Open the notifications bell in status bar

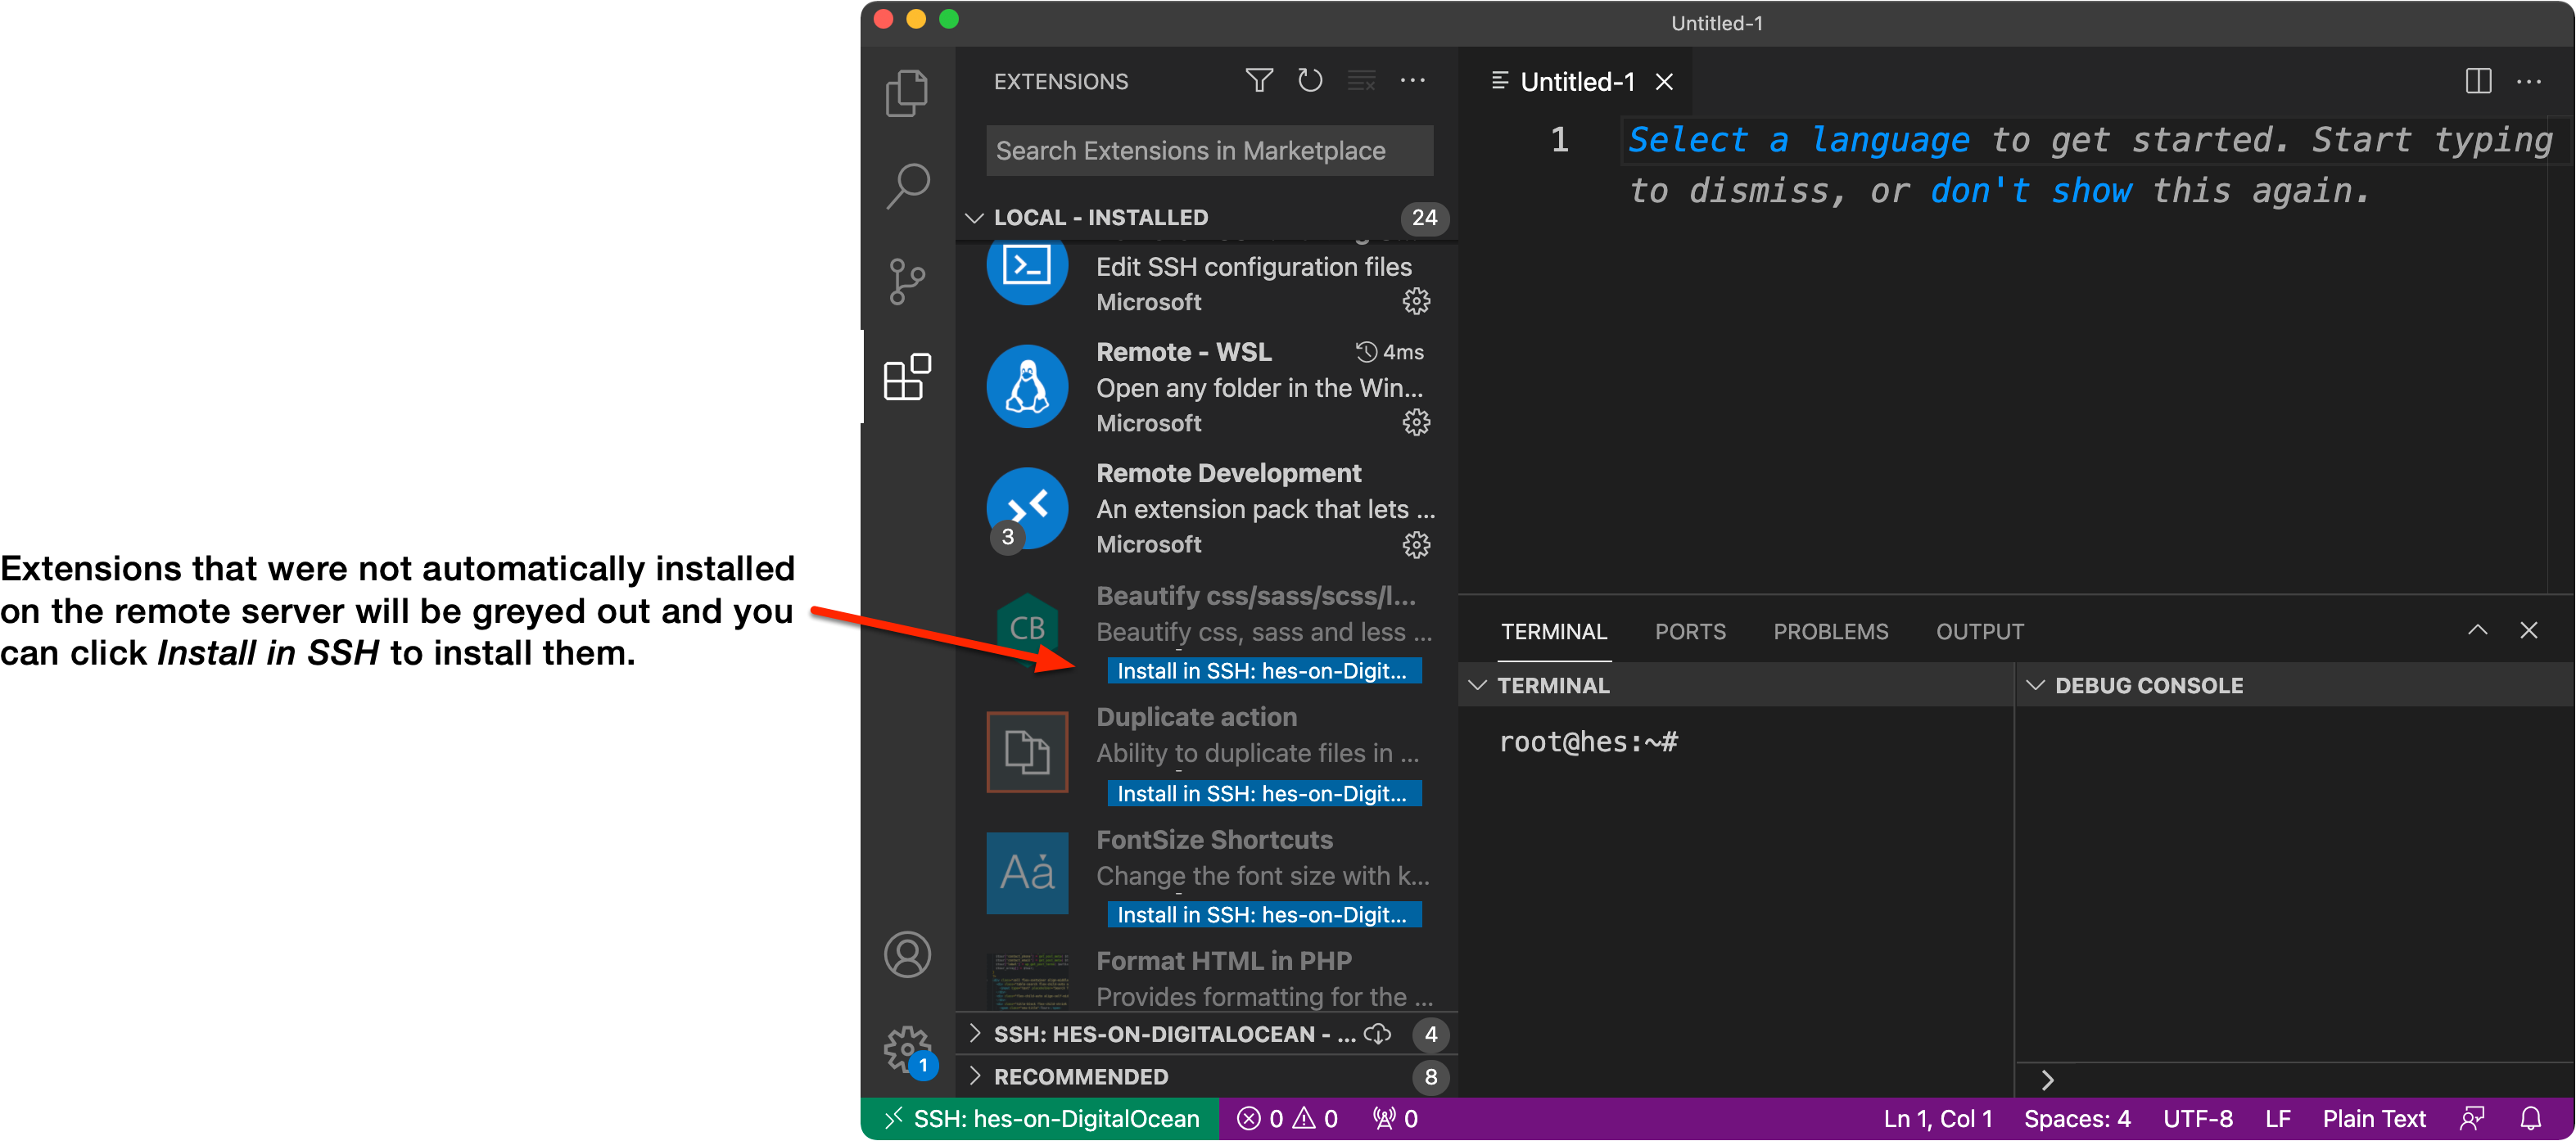coord(2531,1118)
